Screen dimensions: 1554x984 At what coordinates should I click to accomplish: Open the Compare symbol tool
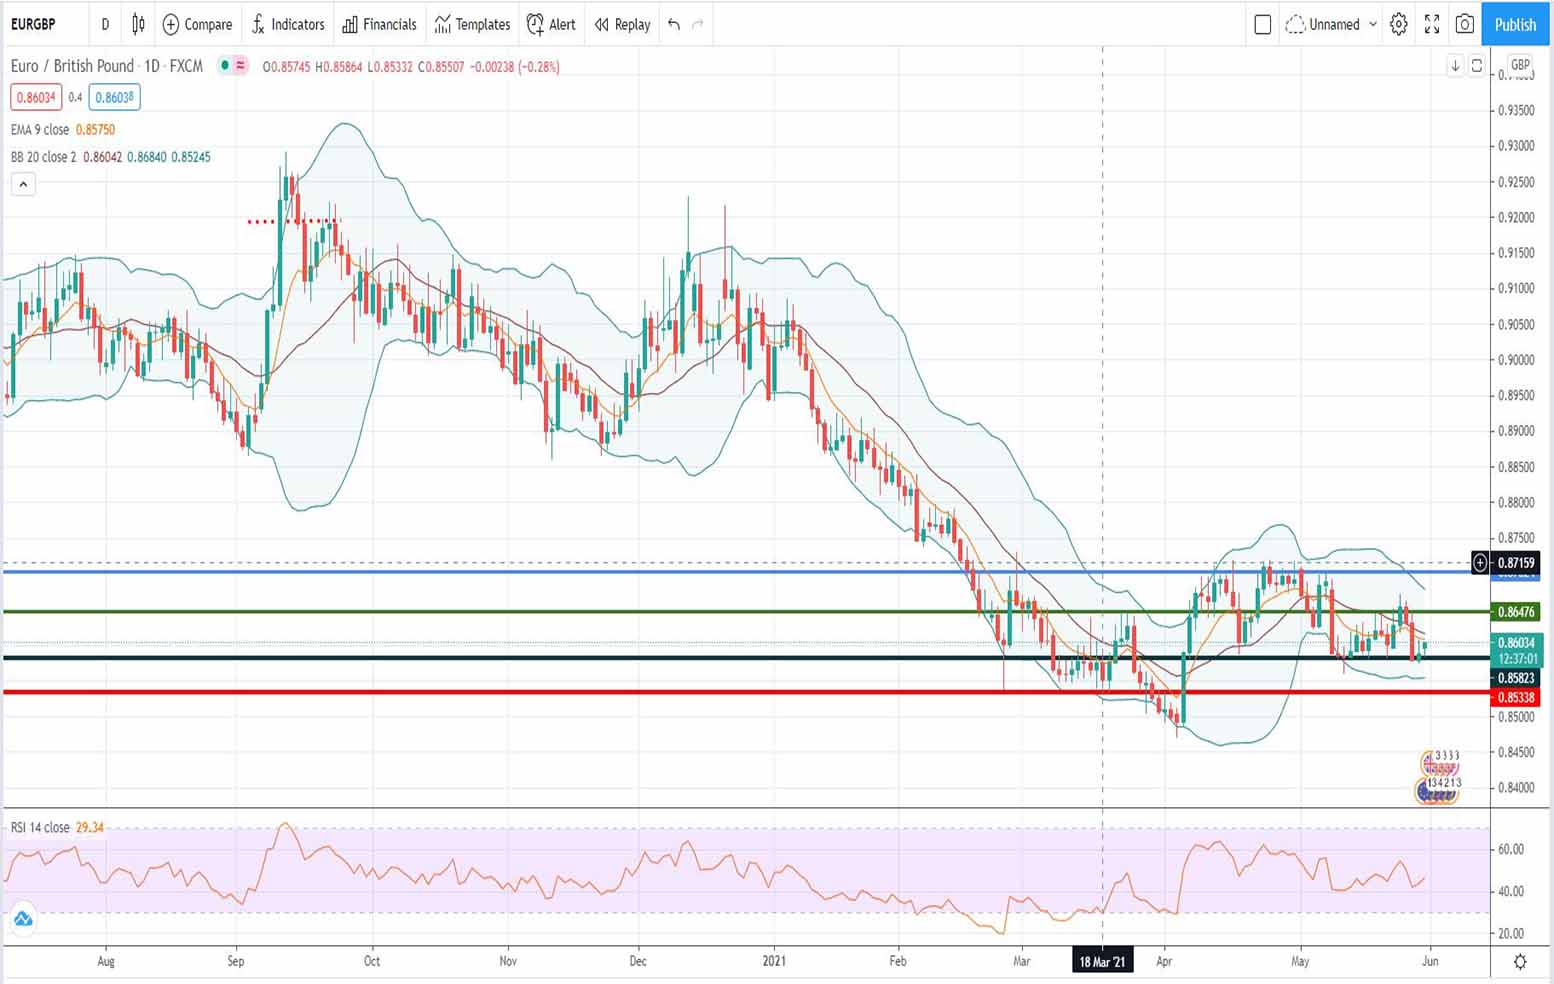tap(197, 25)
